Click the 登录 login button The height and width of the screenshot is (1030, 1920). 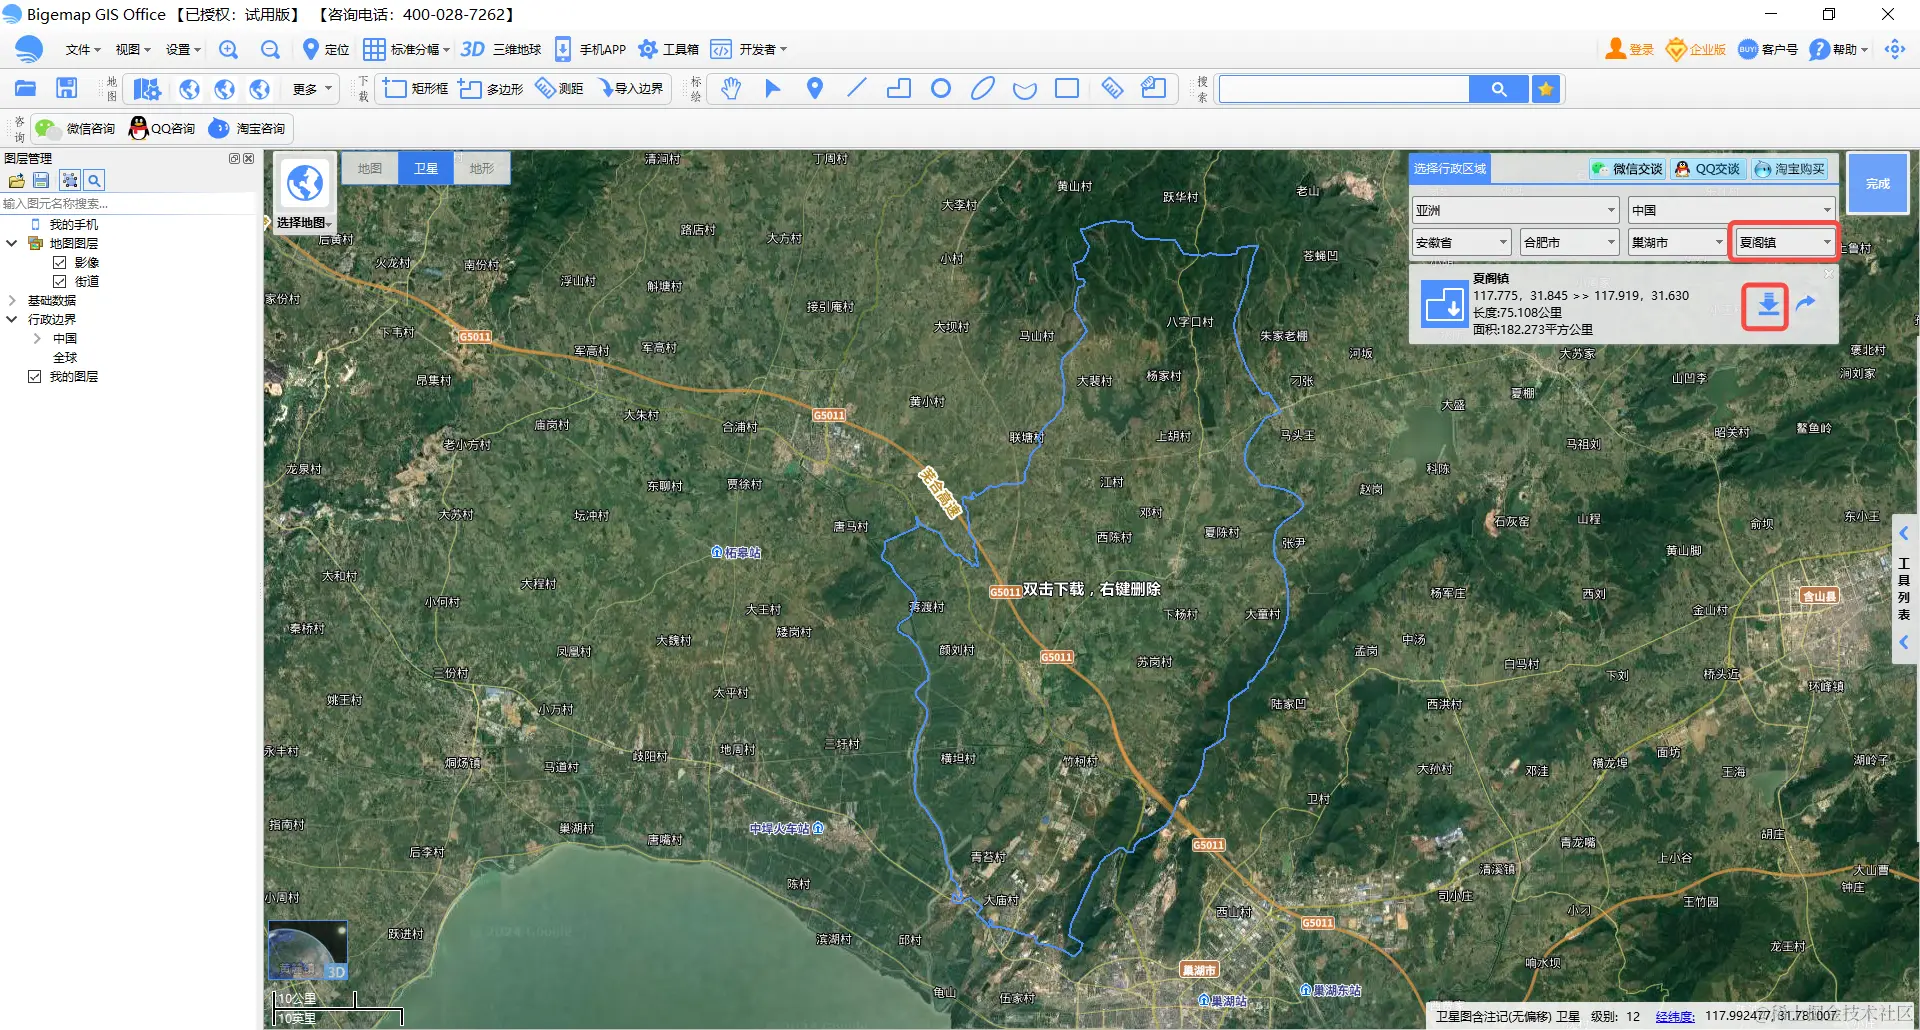1630,50
